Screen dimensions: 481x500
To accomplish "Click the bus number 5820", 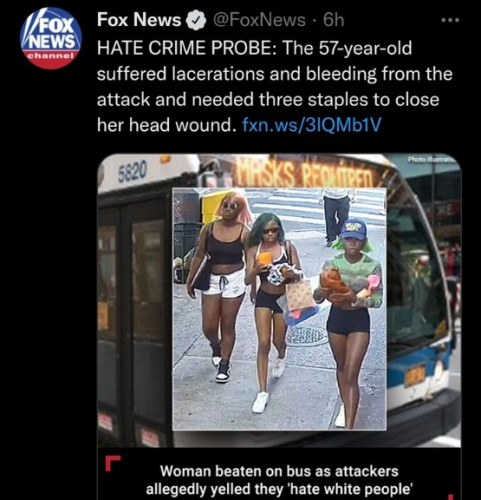I will tap(132, 171).
